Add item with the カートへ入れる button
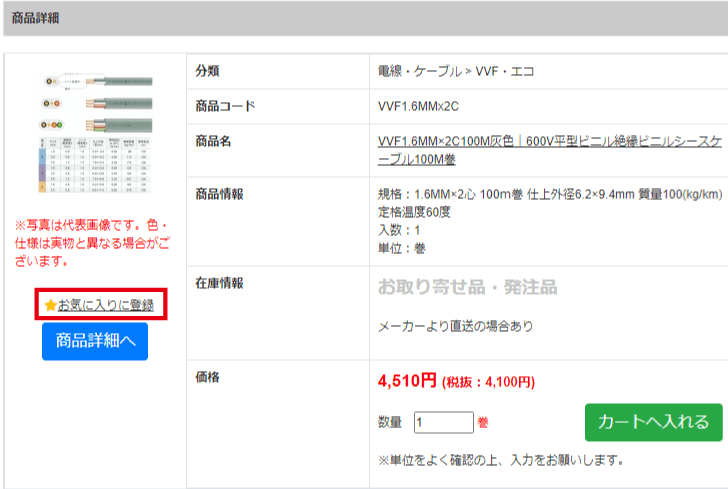Screen dimensions: 728x489 click(x=653, y=421)
